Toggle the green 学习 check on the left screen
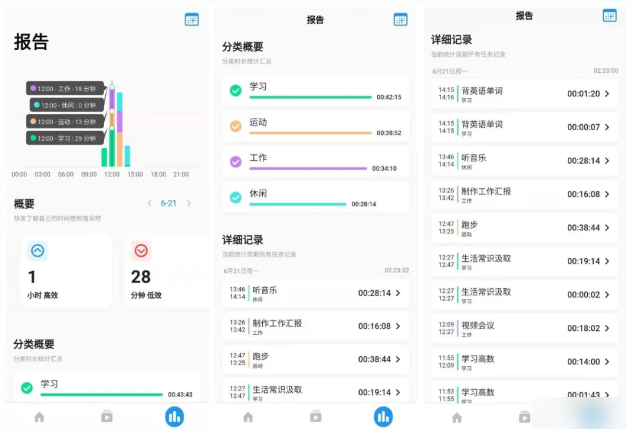Viewport: 632px width, 438px height. [27, 388]
